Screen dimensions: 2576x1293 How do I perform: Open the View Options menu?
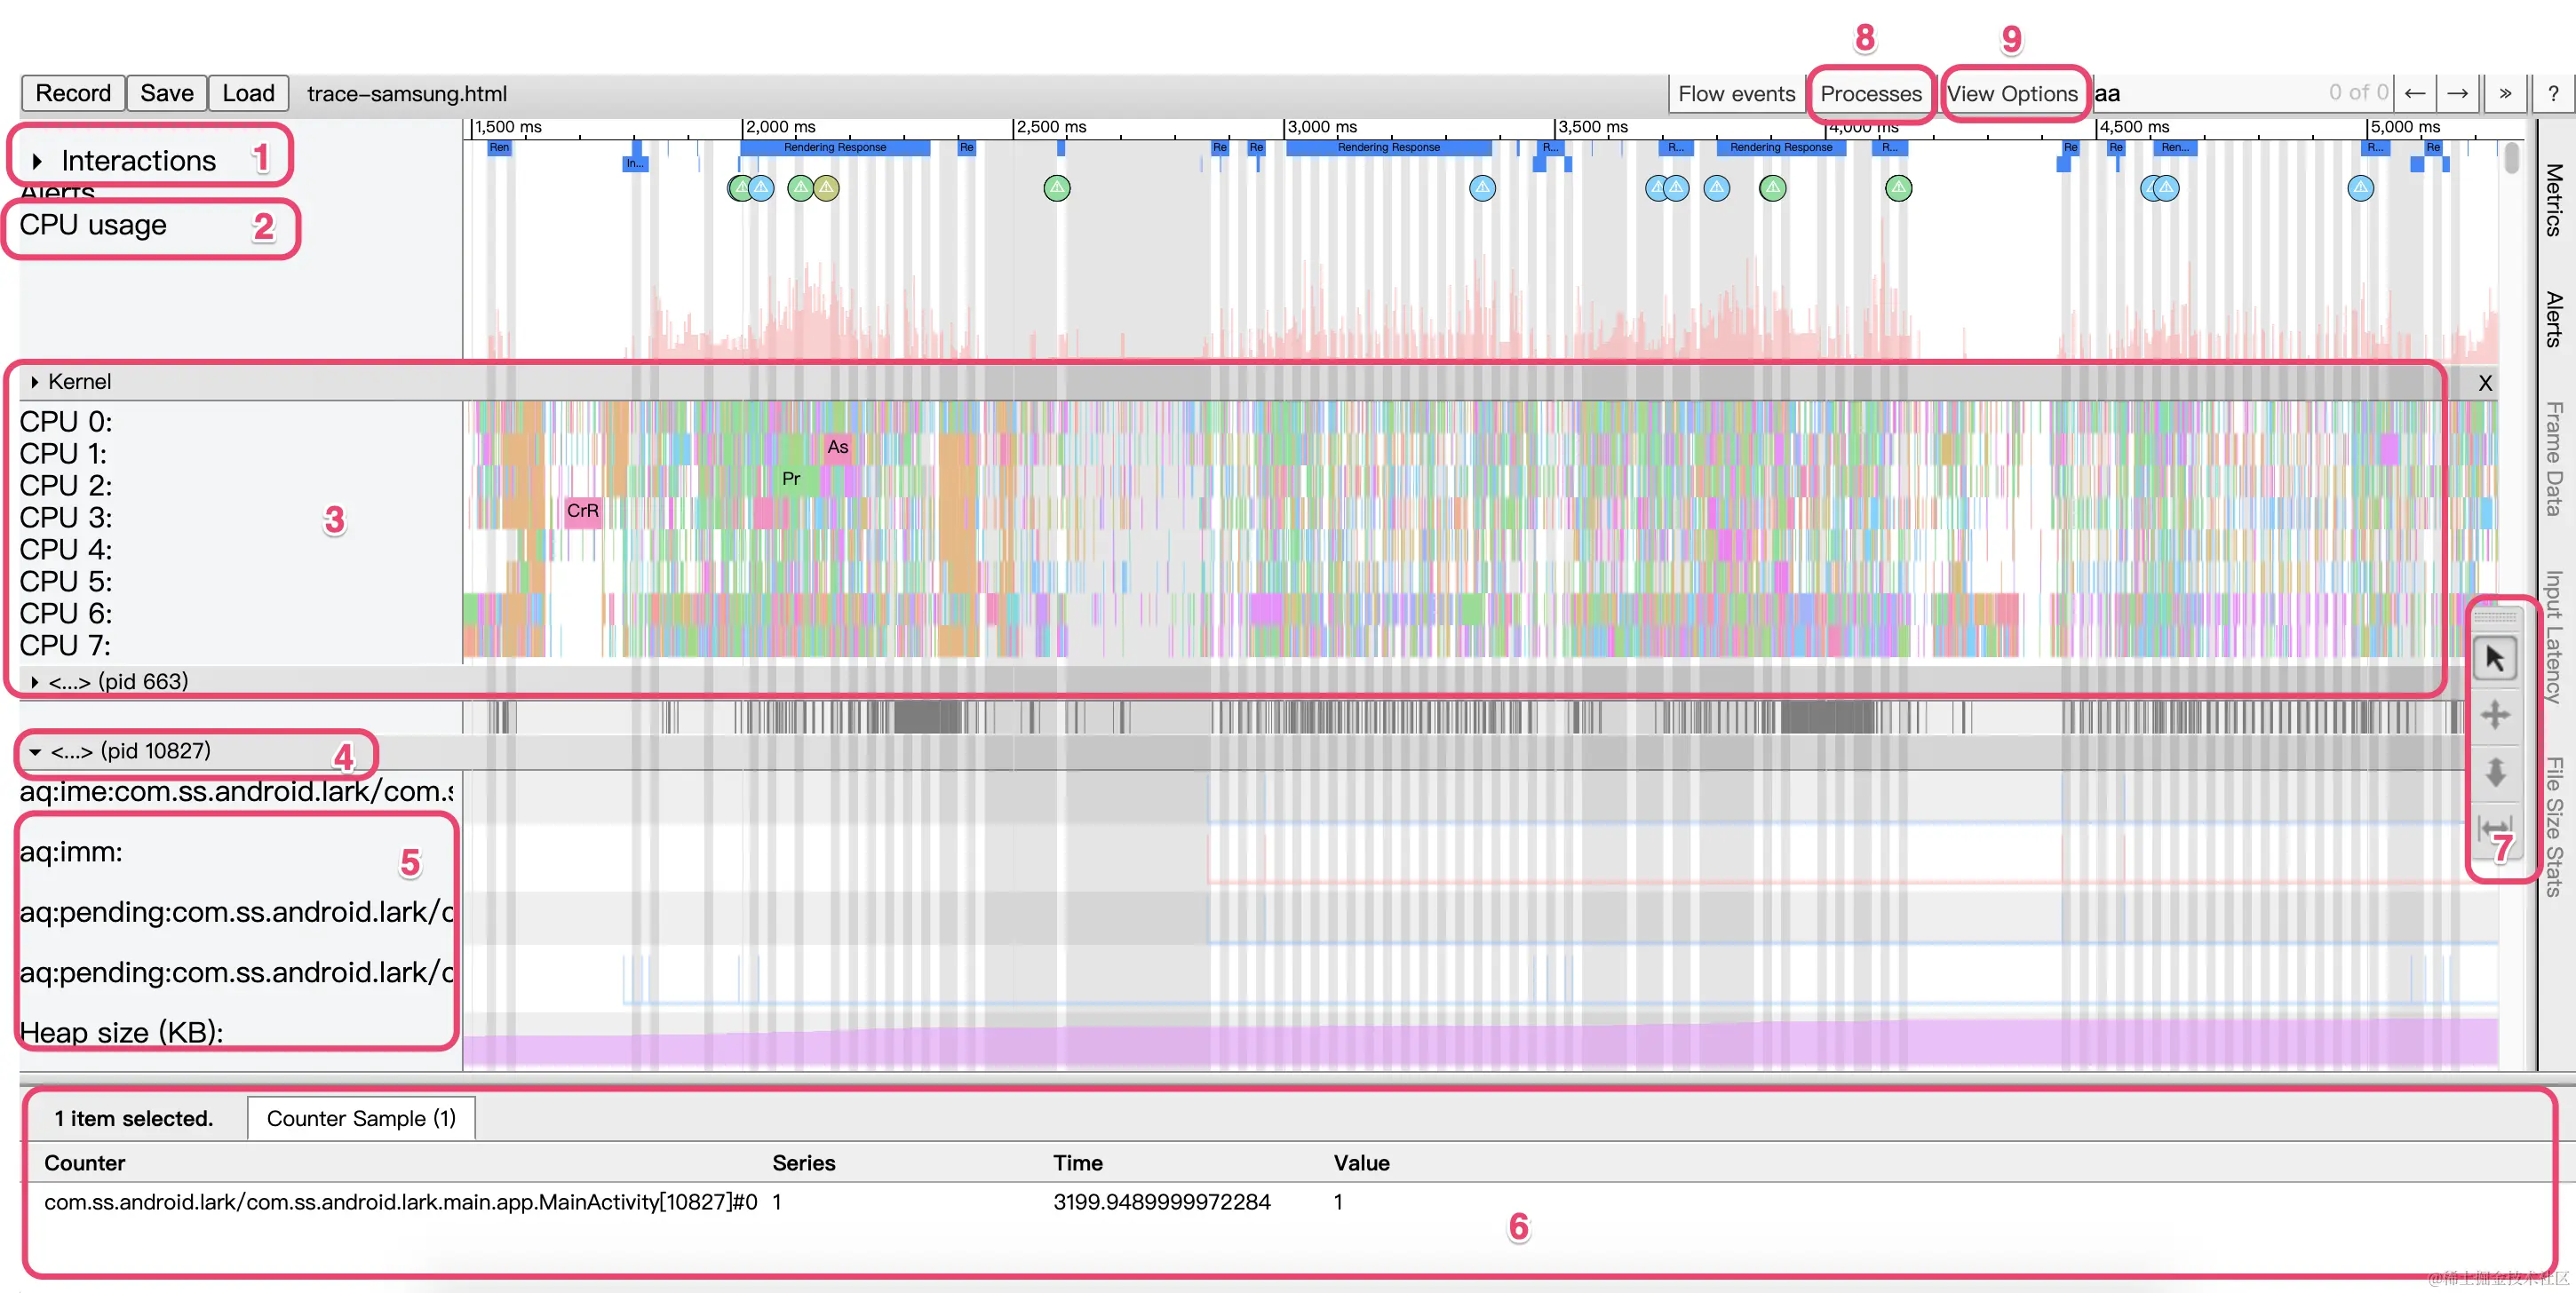click(x=2011, y=94)
